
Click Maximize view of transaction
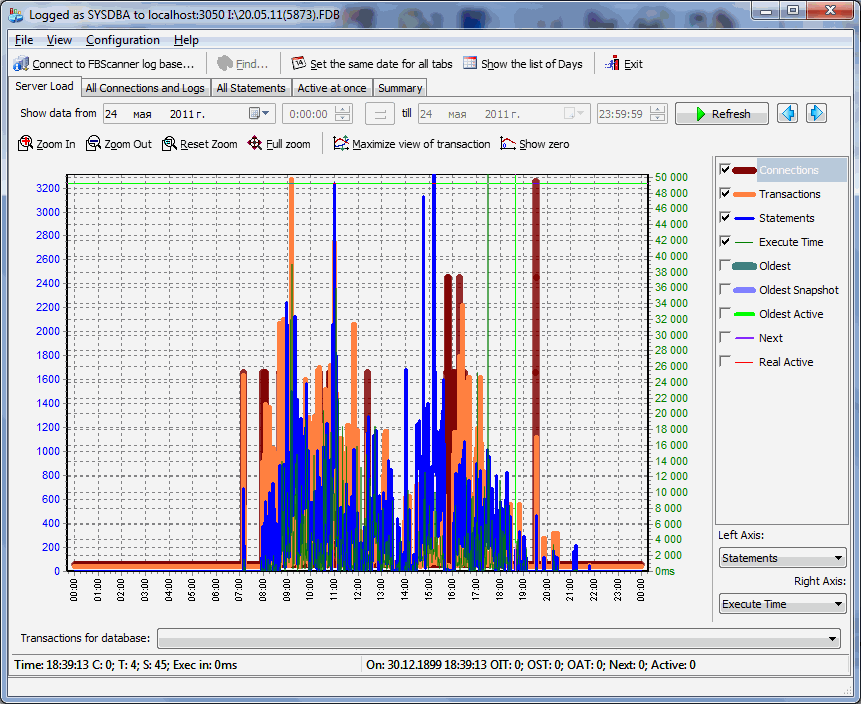point(411,144)
